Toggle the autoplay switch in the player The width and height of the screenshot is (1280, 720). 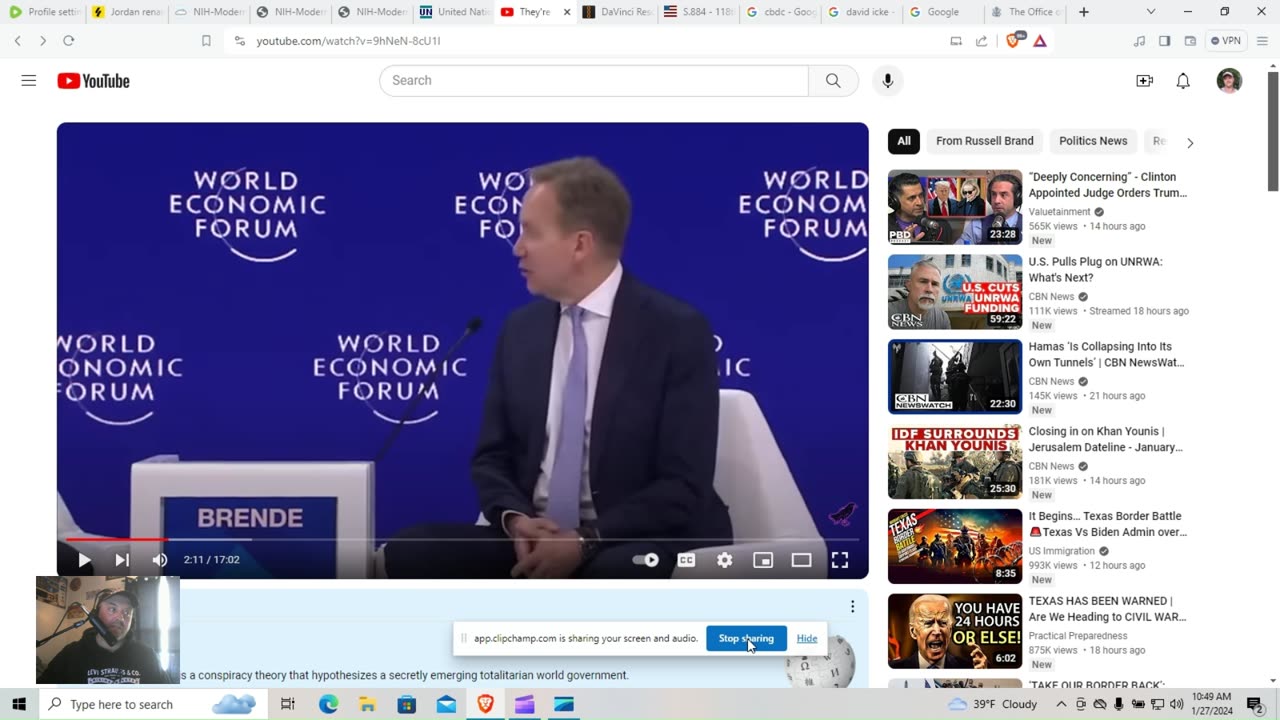pyautogui.click(x=647, y=560)
